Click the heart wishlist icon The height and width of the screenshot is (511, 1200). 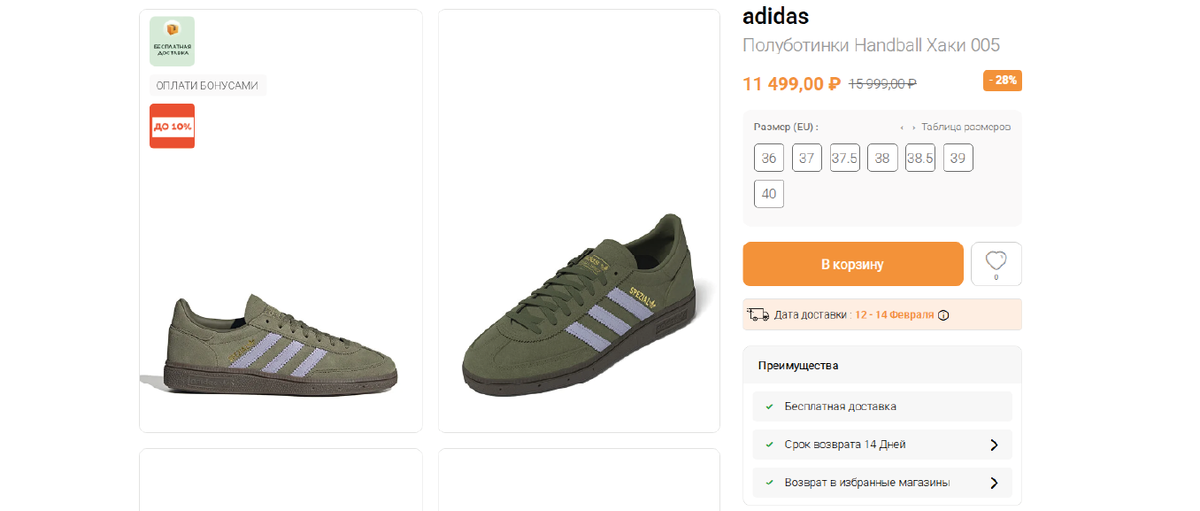pyautogui.click(x=995, y=262)
